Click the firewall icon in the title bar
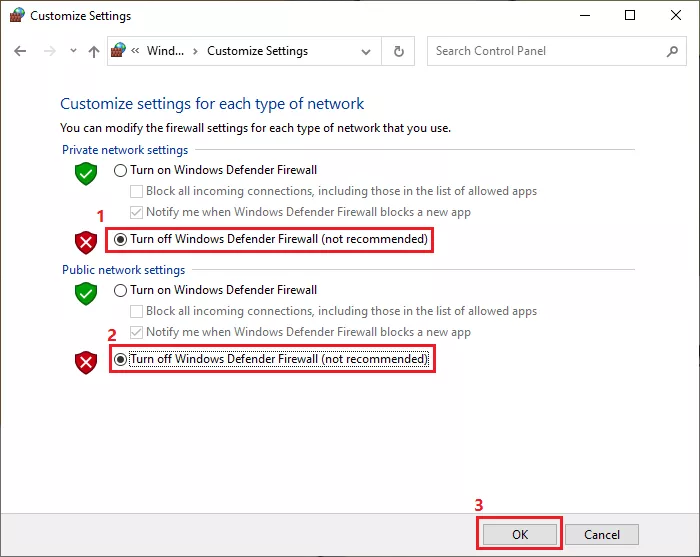 (17, 15)
